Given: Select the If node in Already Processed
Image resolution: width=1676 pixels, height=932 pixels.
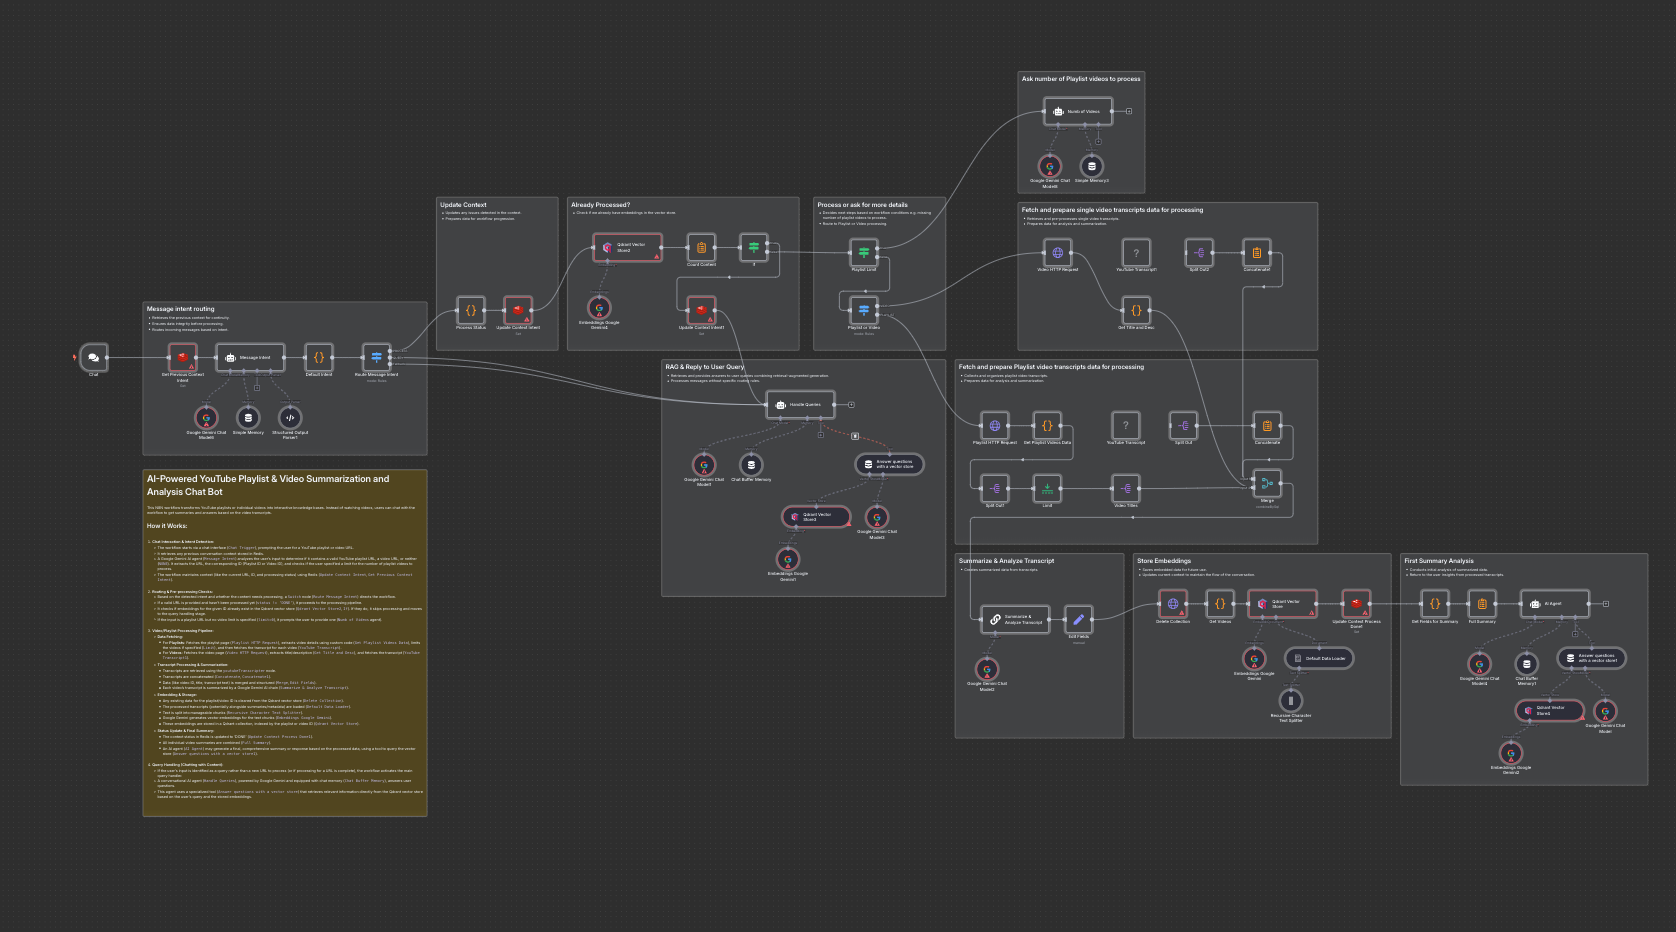Looking at the screenshot, I should tap(754, 247).
